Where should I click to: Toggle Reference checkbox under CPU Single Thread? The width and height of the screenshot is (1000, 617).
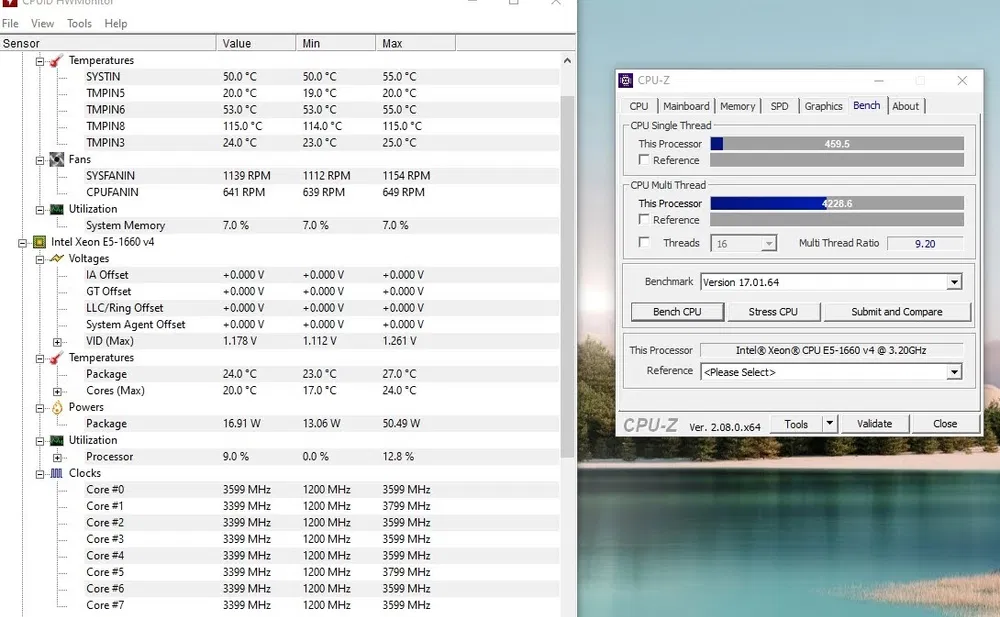pyautogui.click(x=644, y=160)
